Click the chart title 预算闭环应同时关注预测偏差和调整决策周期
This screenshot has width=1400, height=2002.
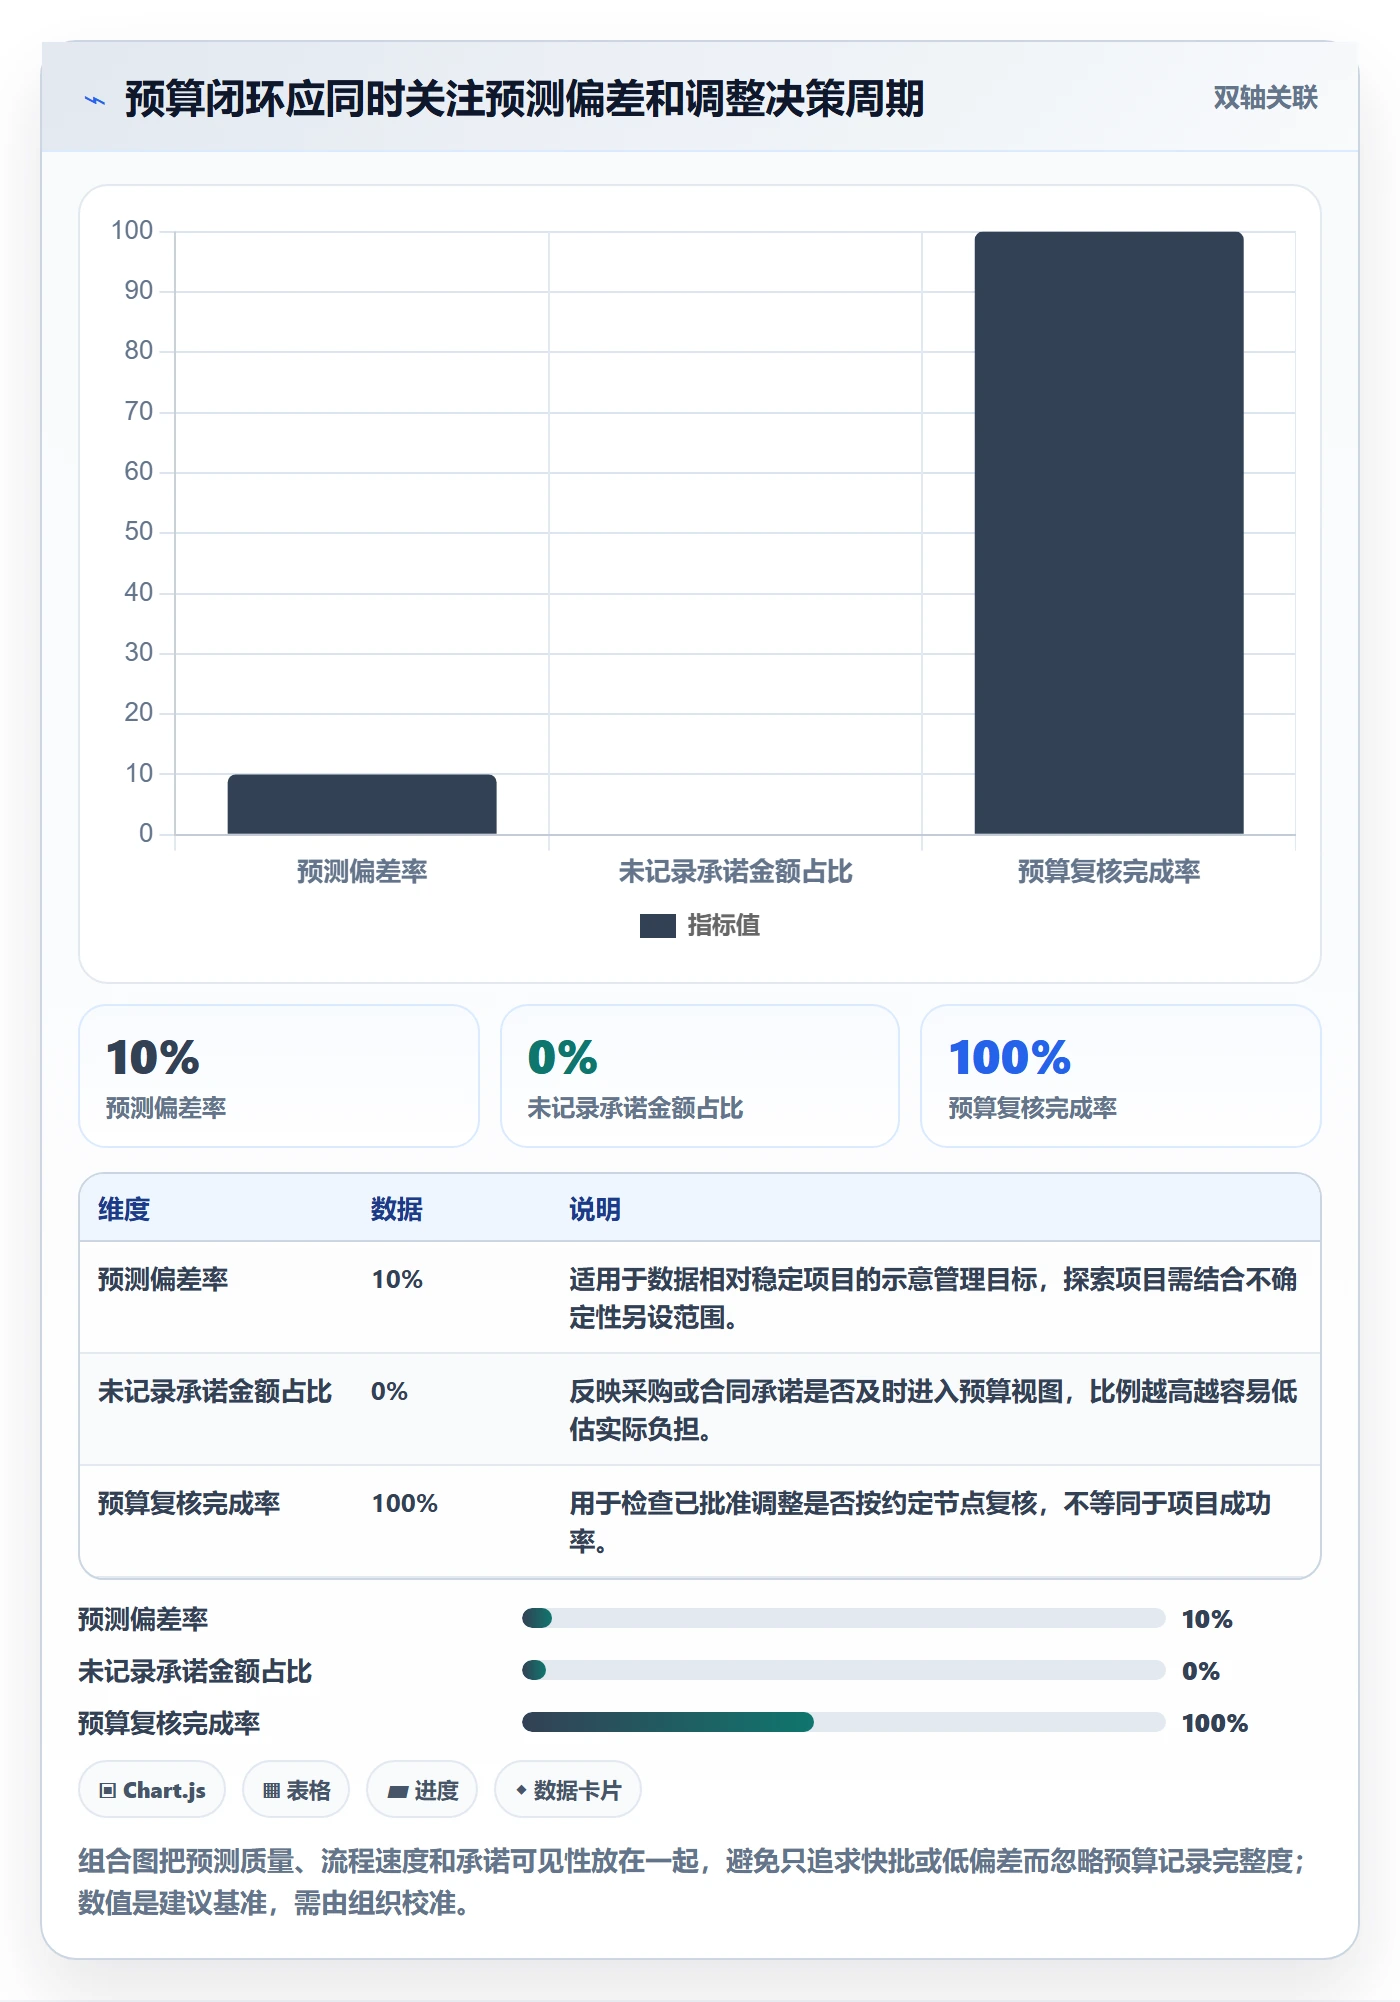(524, 99)
